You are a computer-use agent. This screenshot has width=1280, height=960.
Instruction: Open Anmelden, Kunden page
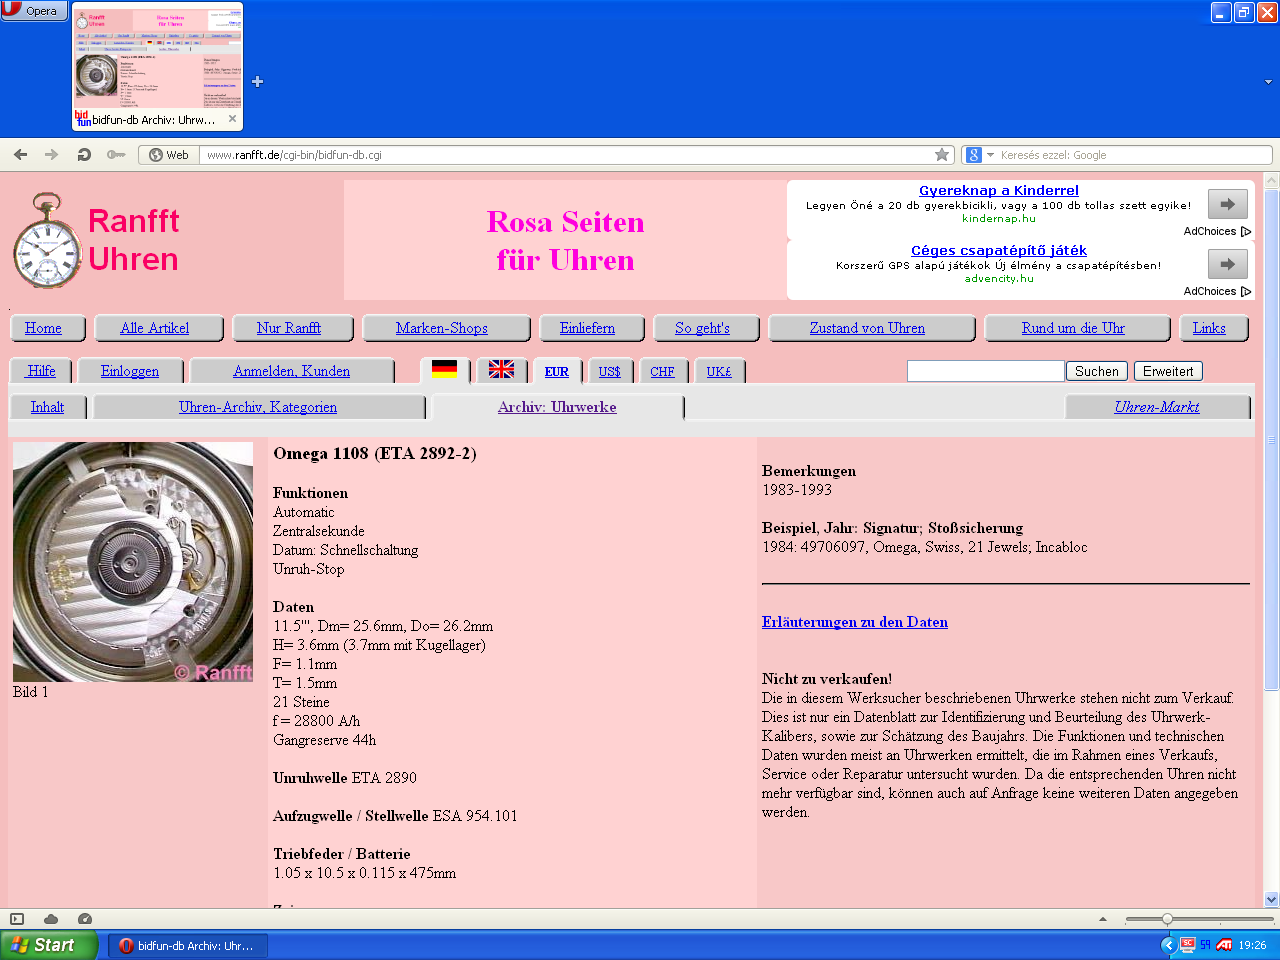[291, 371]
